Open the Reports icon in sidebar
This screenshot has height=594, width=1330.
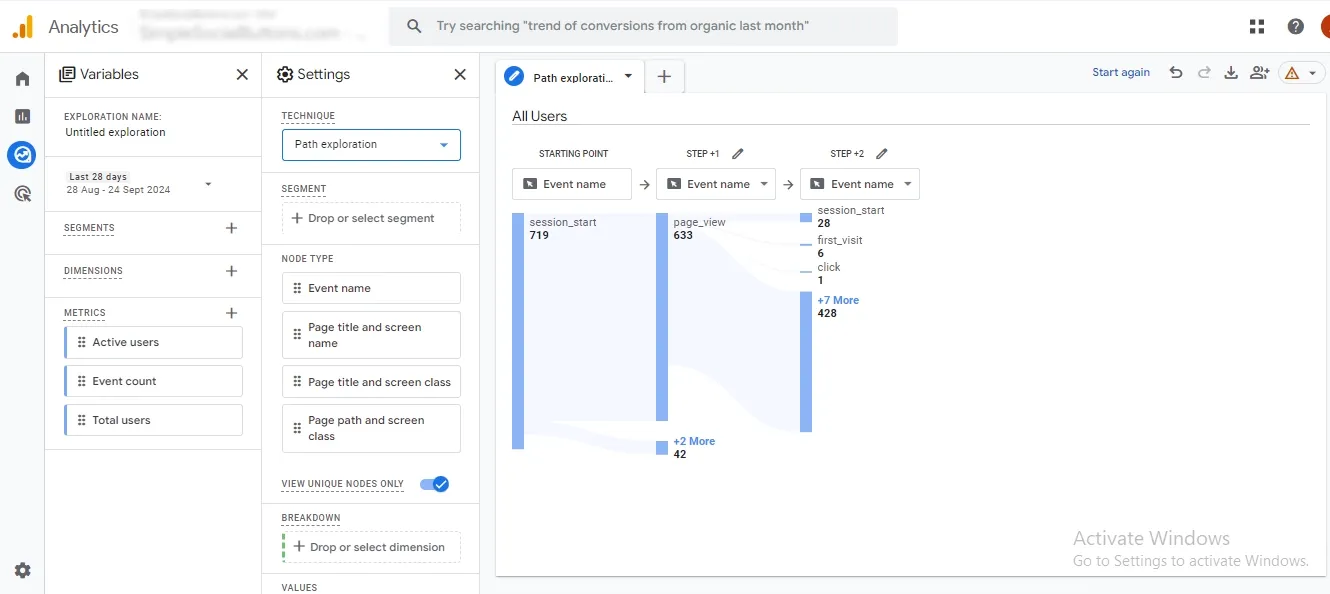[x=22, y=117]
